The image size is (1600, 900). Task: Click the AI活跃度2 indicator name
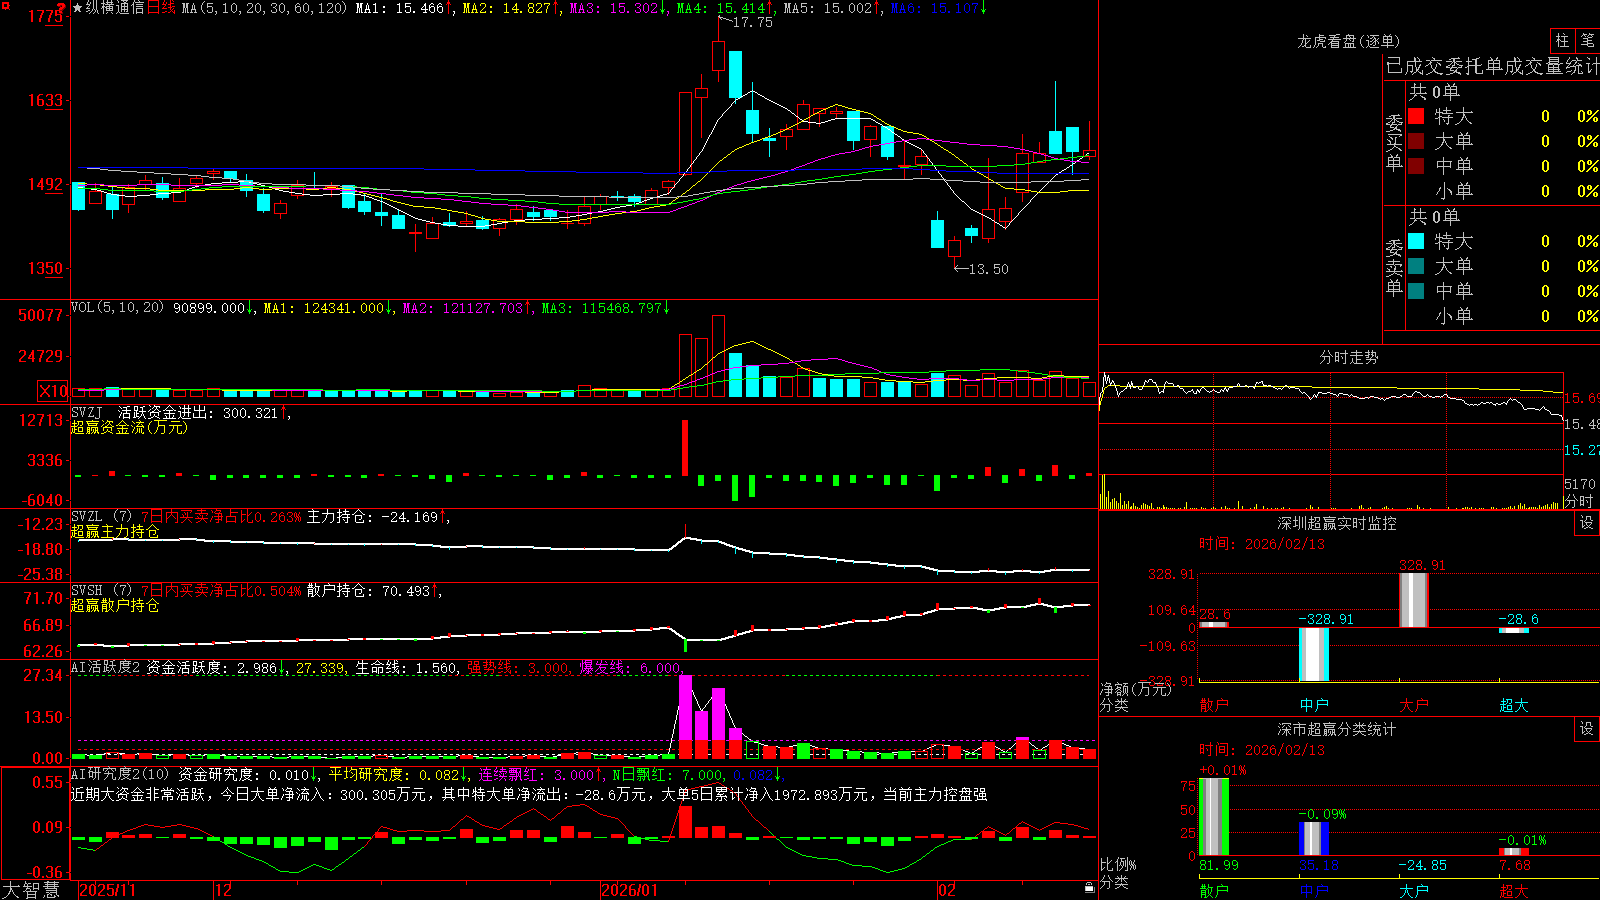(x=106, y=667)
